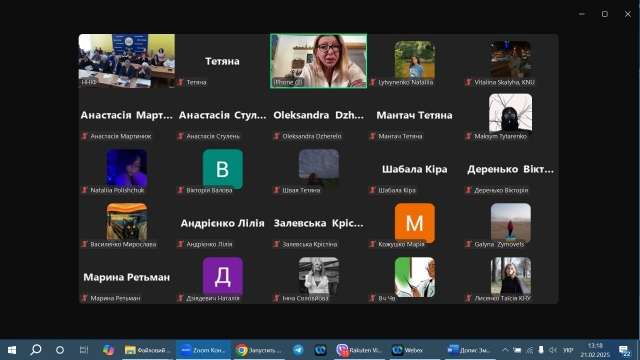
Task: Click the Windows Start button
Action: (x=12, y=350)
